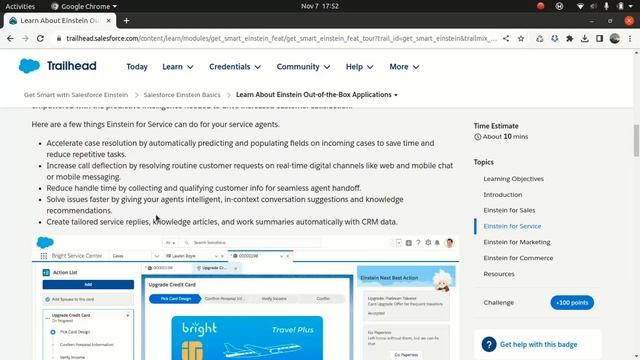640x360 pixels.
Task: Go back to the previous page
Action: click(x=10, y=38)
